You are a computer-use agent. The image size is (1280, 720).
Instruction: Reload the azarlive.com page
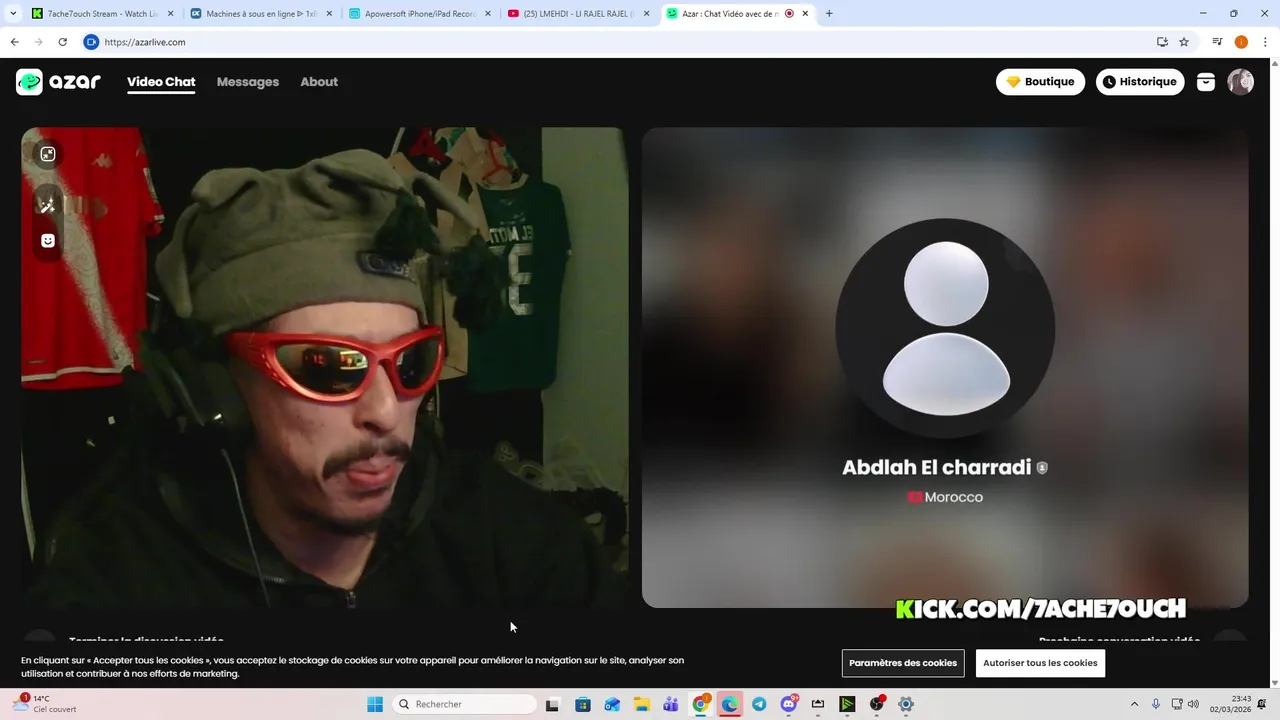pyautogui.click(x=62, y=42)
